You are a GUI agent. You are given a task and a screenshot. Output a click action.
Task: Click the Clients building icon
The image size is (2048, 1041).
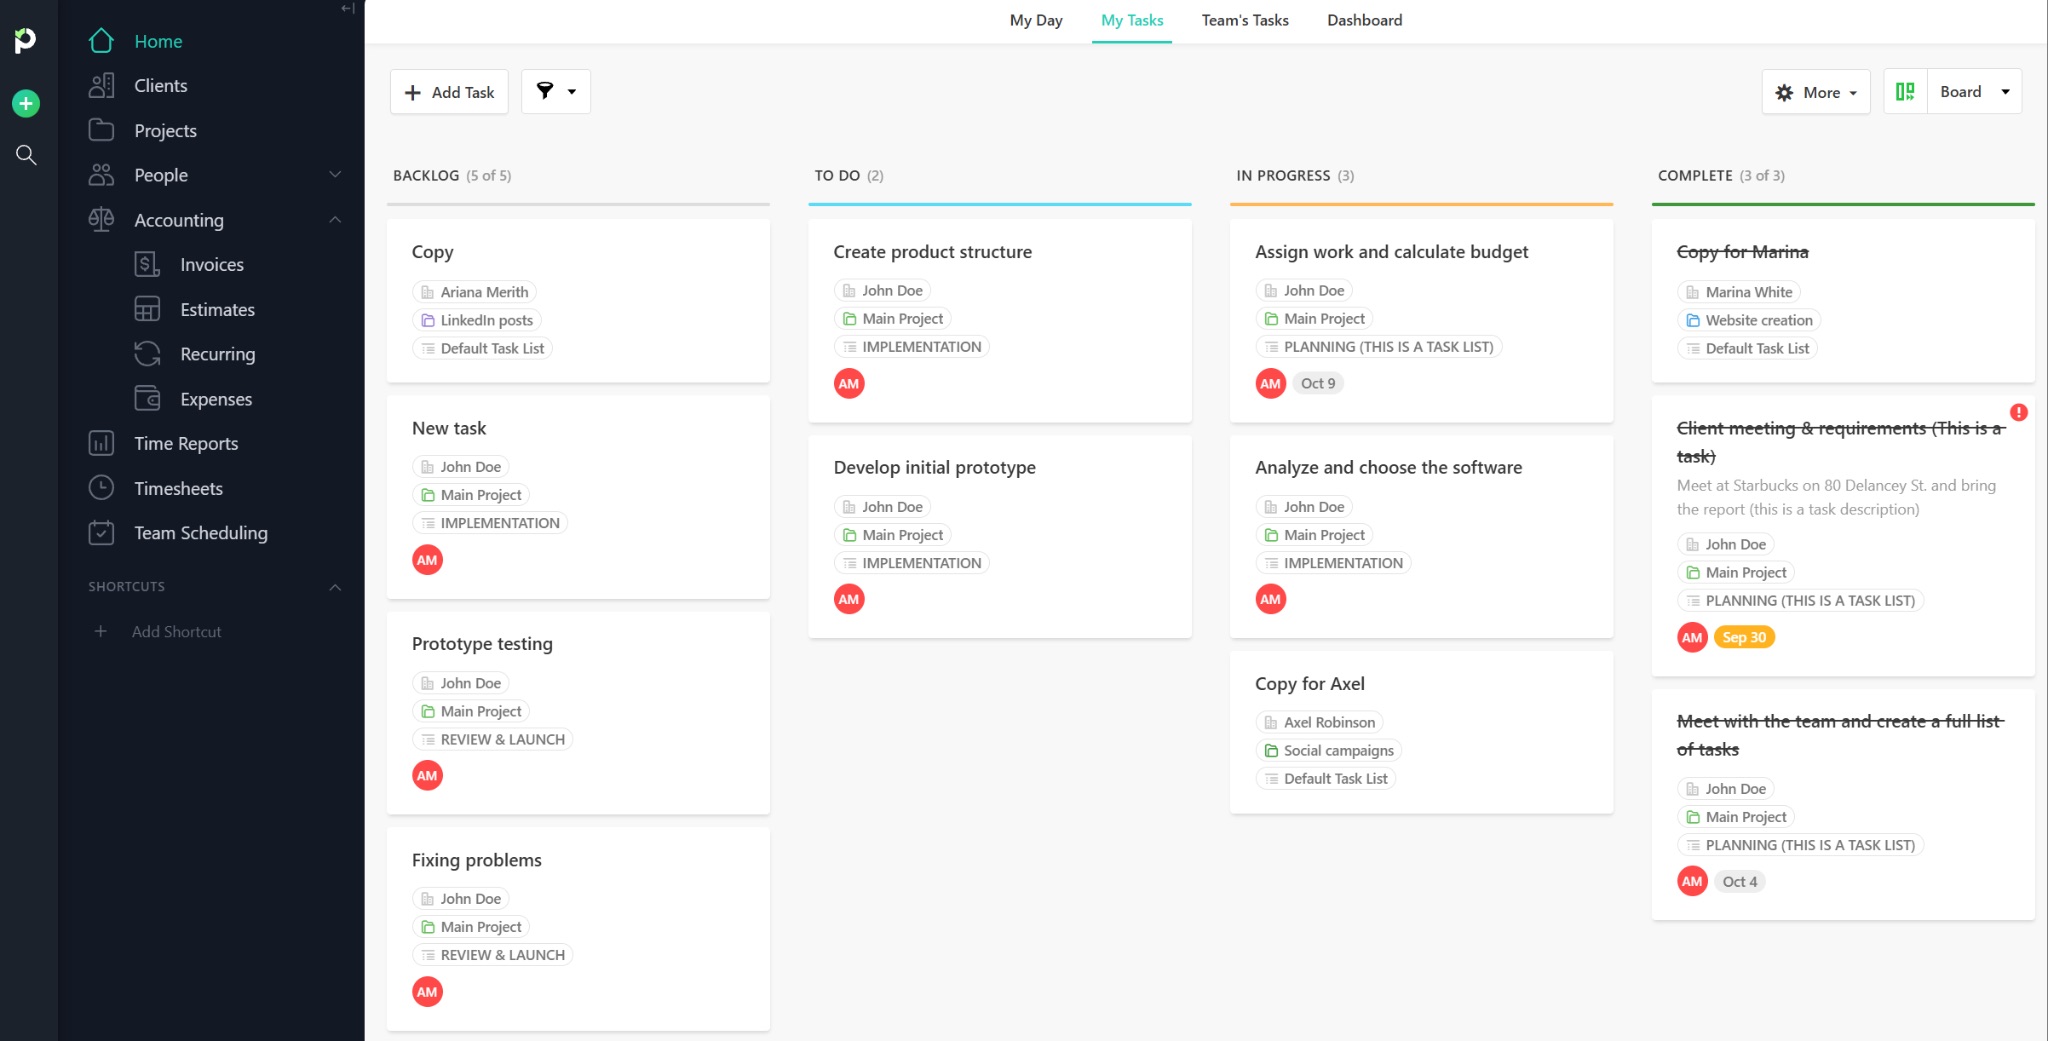click(101, 86)
